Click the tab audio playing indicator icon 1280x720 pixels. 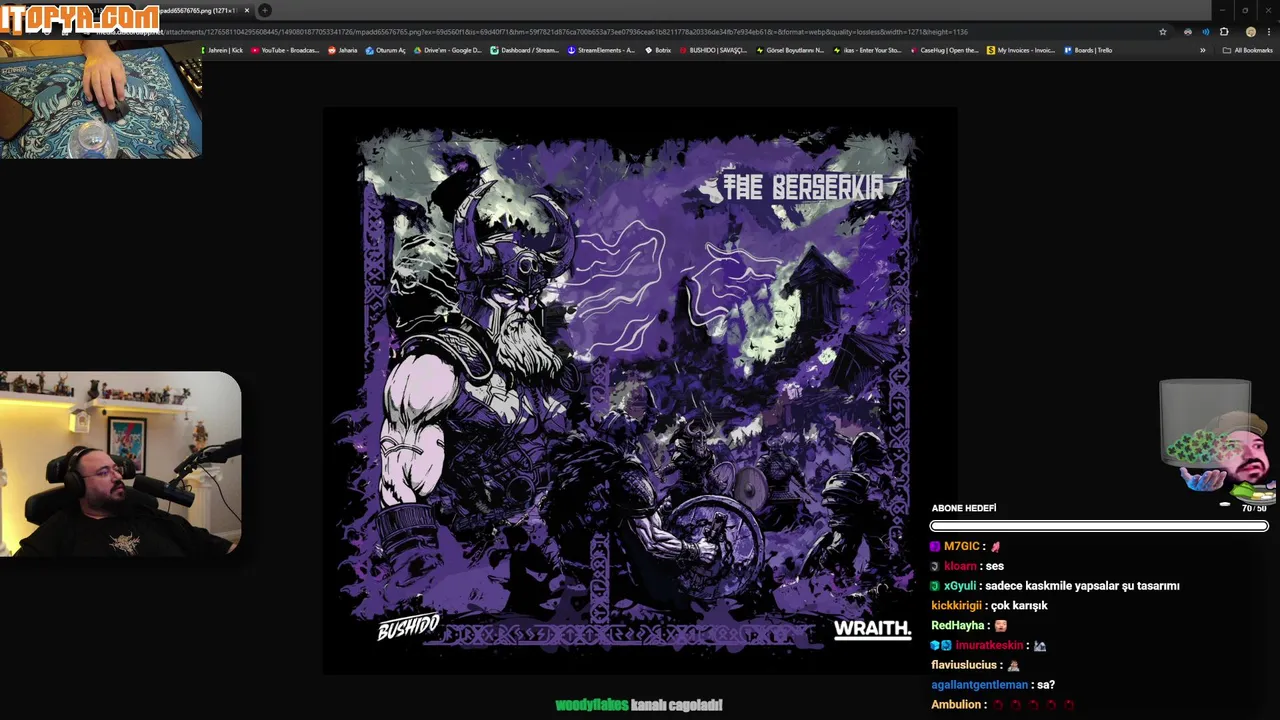(x=1205, y=32)
